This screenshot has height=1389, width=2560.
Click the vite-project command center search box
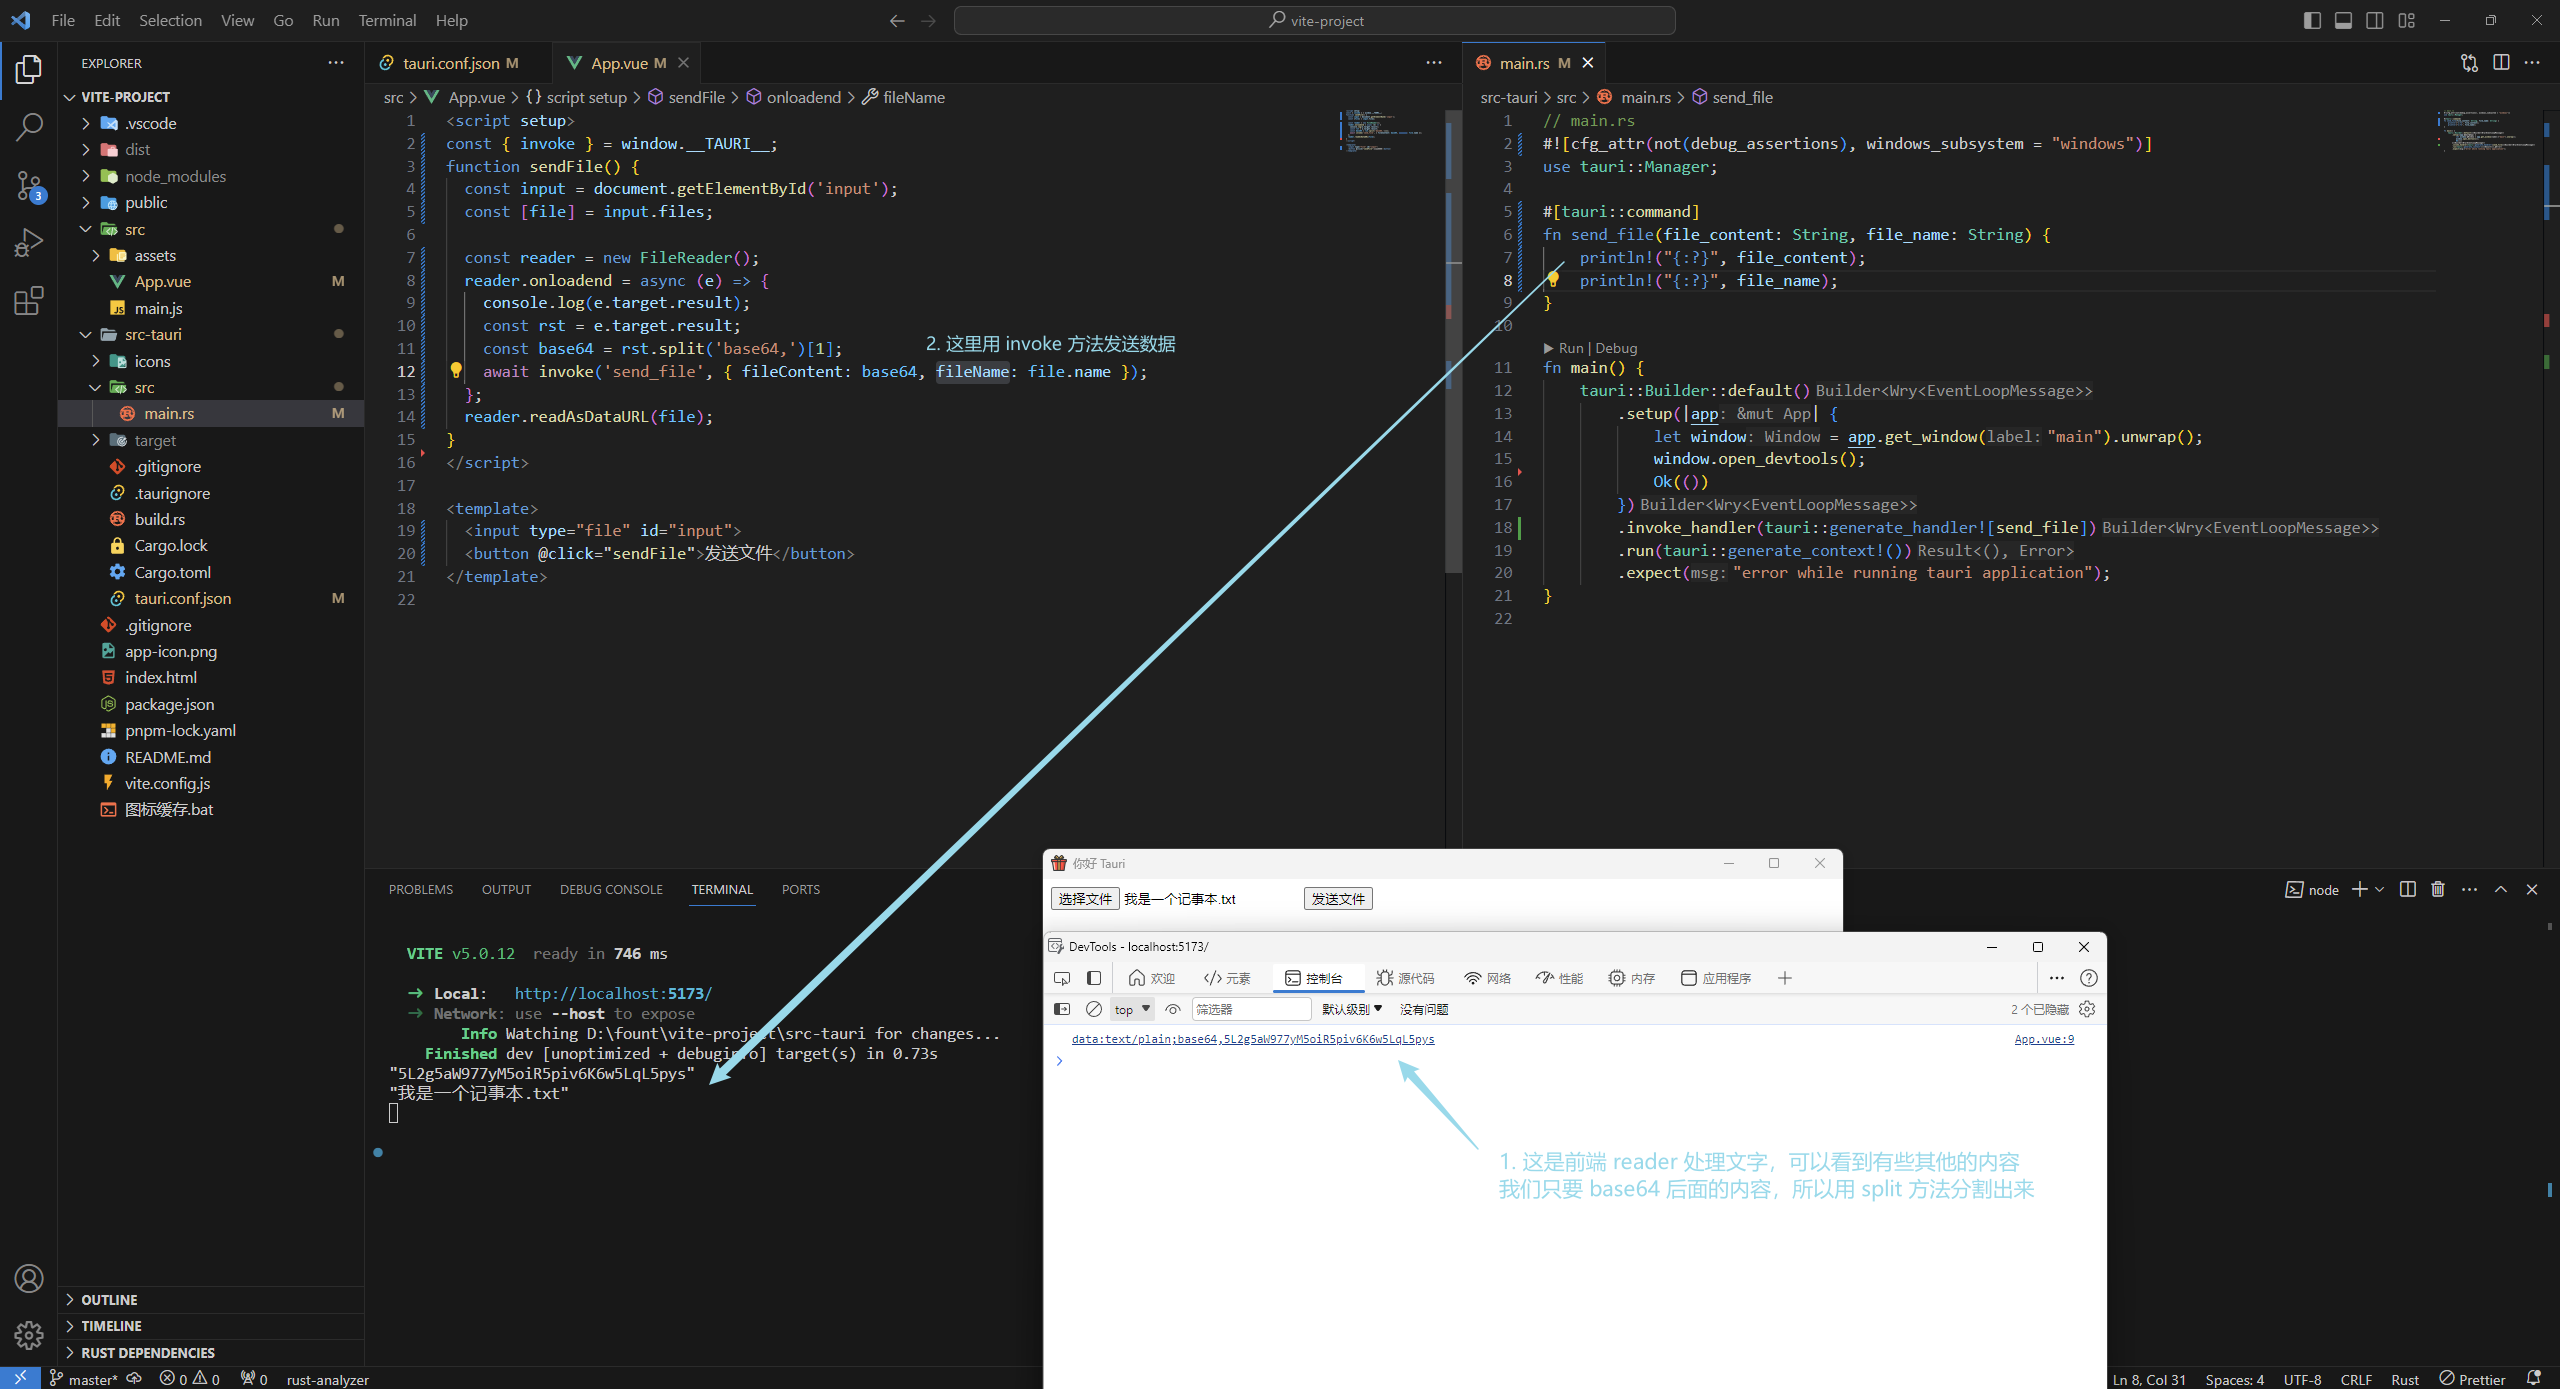(1314, 20)
